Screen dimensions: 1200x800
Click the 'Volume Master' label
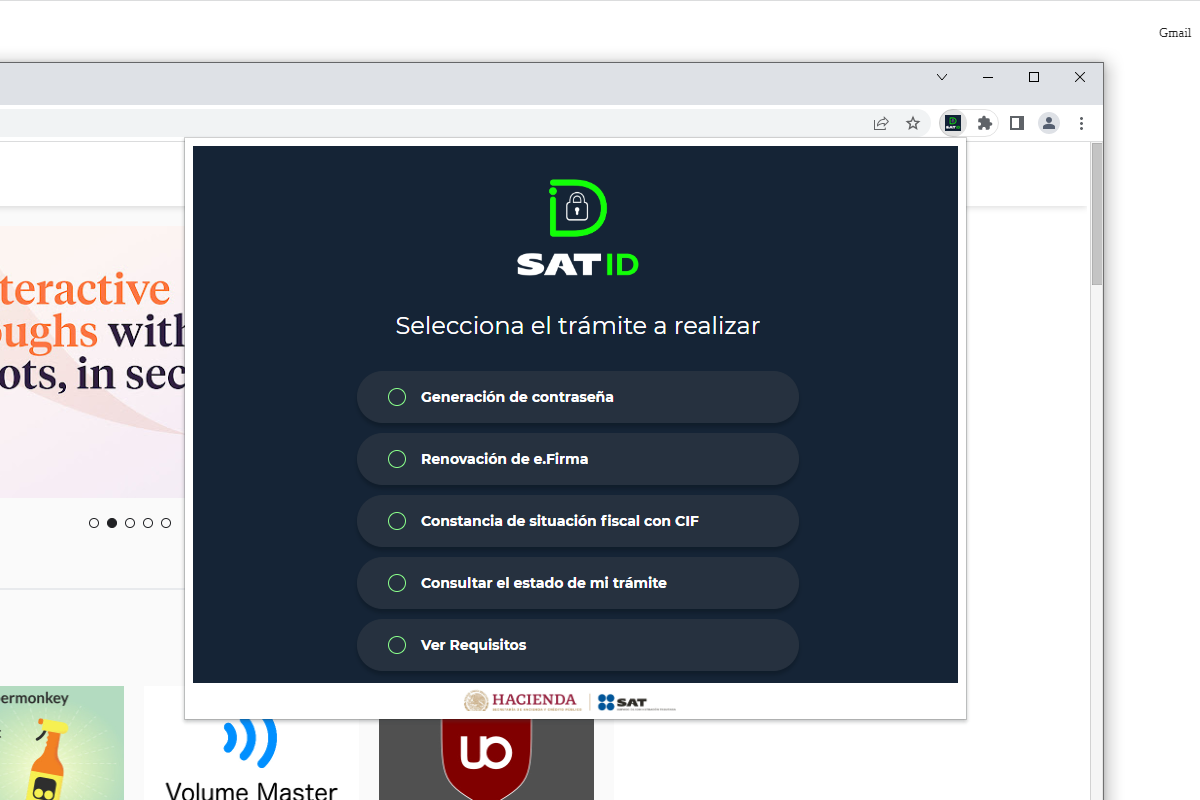coord(251,791)
